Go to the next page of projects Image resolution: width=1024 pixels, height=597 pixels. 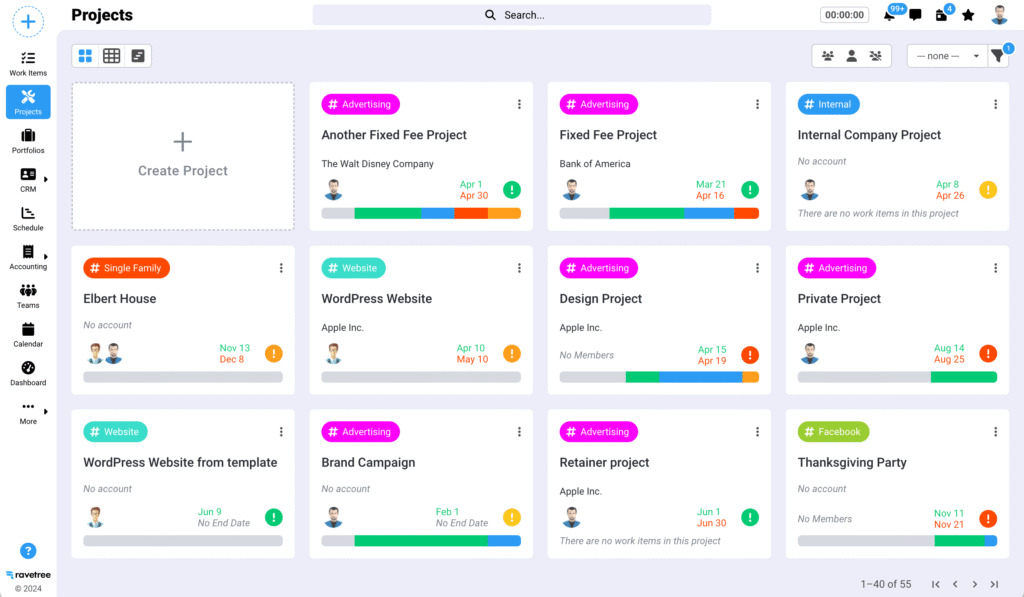(x=974, y=584)
